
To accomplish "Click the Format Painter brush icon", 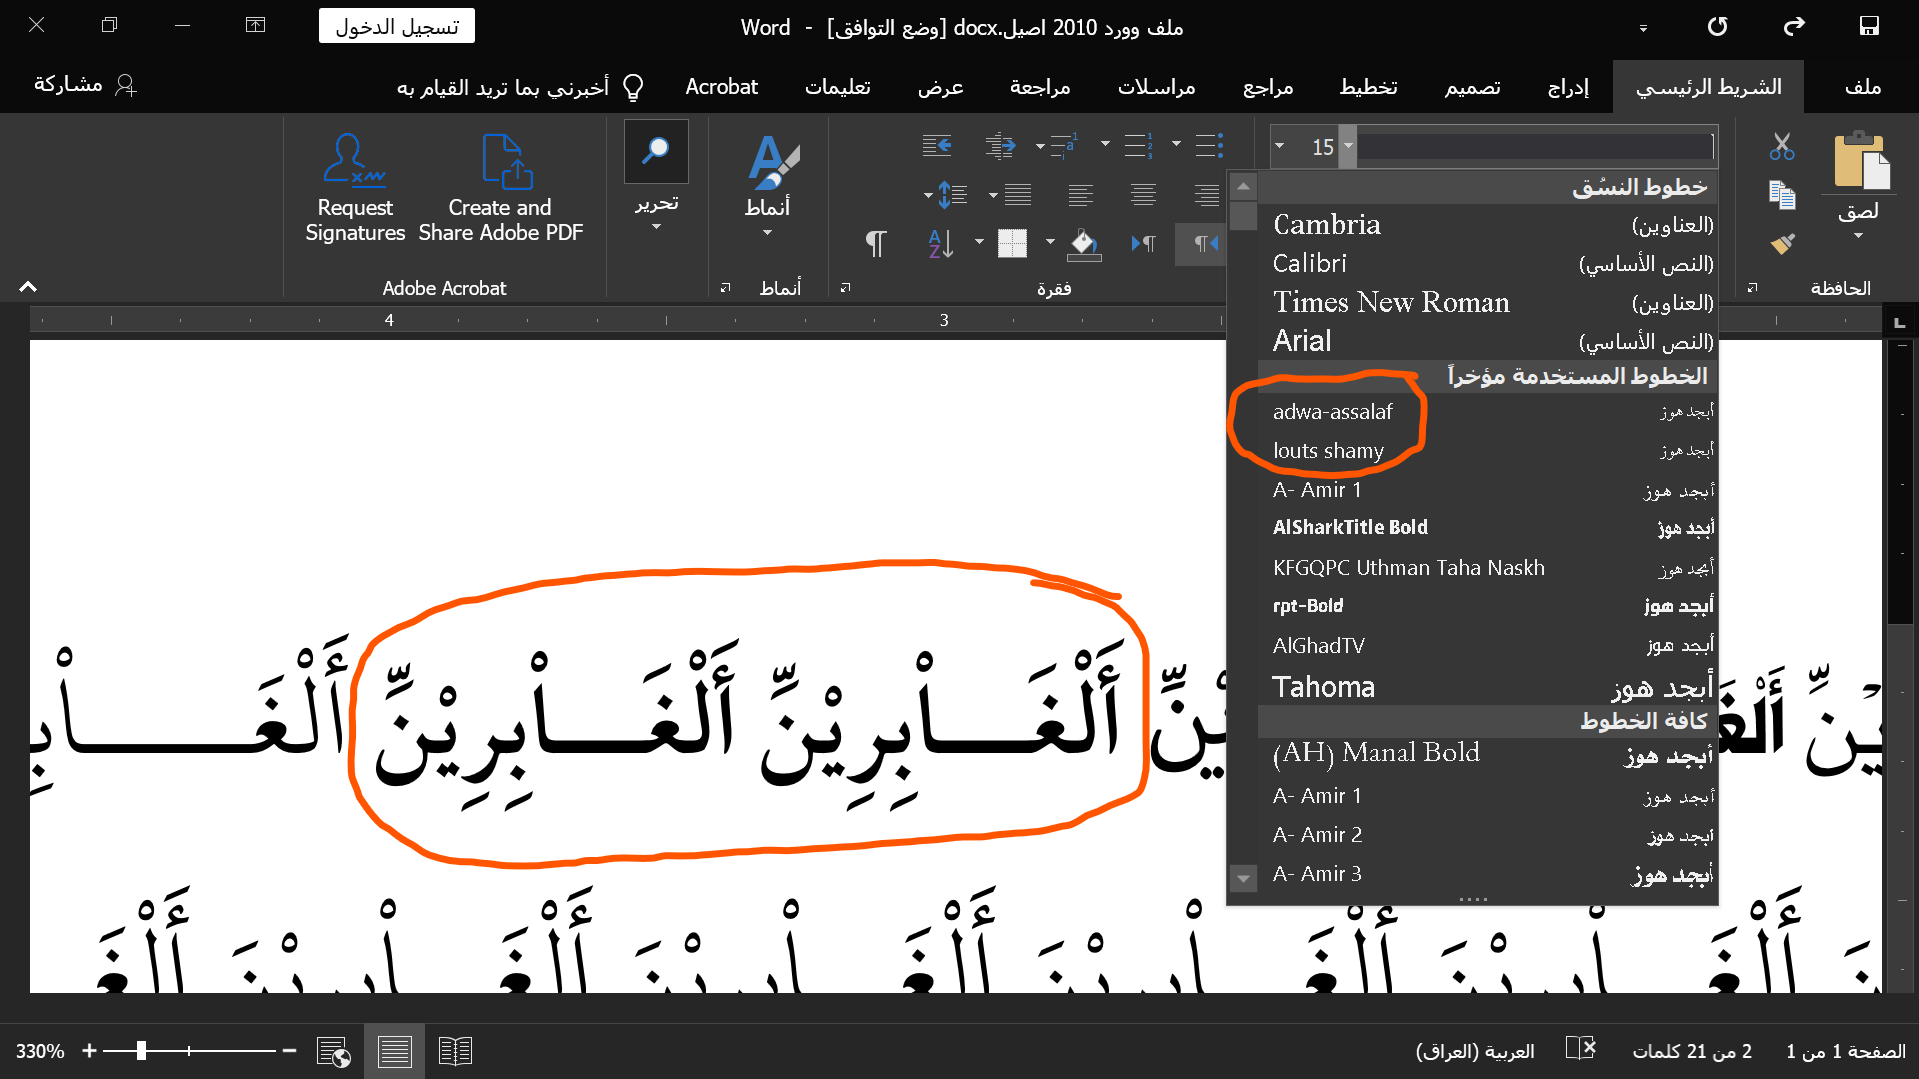I will pyautogui.click(x=1781, y=243).
